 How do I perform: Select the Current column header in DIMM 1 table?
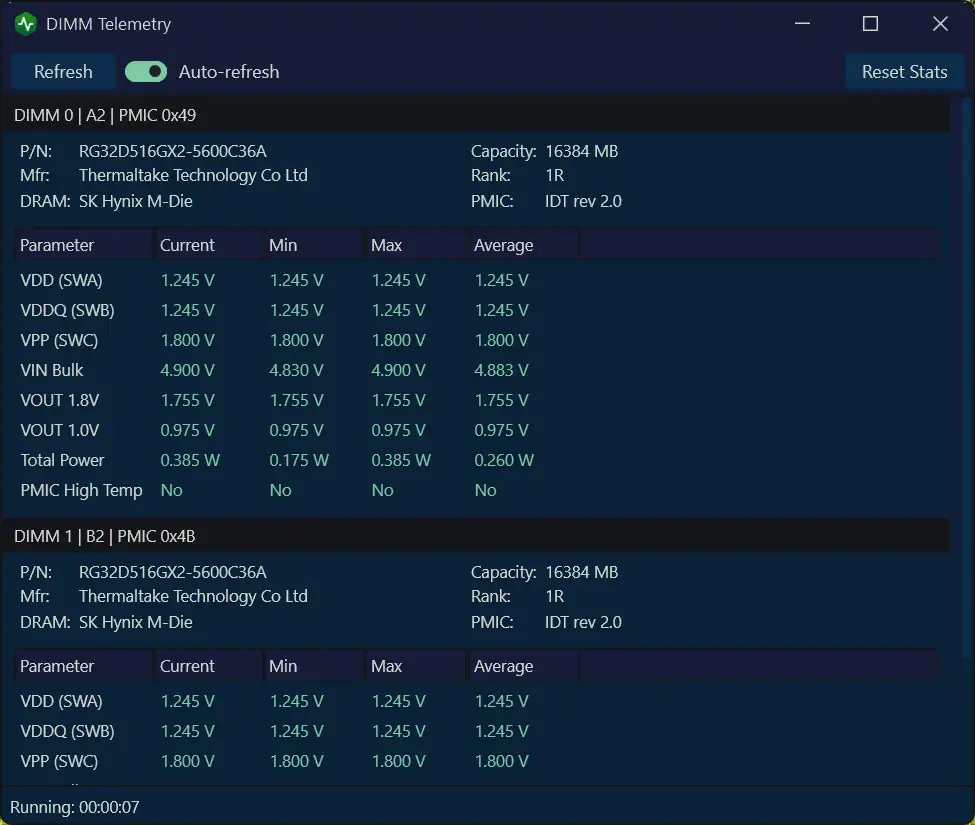pos(207,666)
